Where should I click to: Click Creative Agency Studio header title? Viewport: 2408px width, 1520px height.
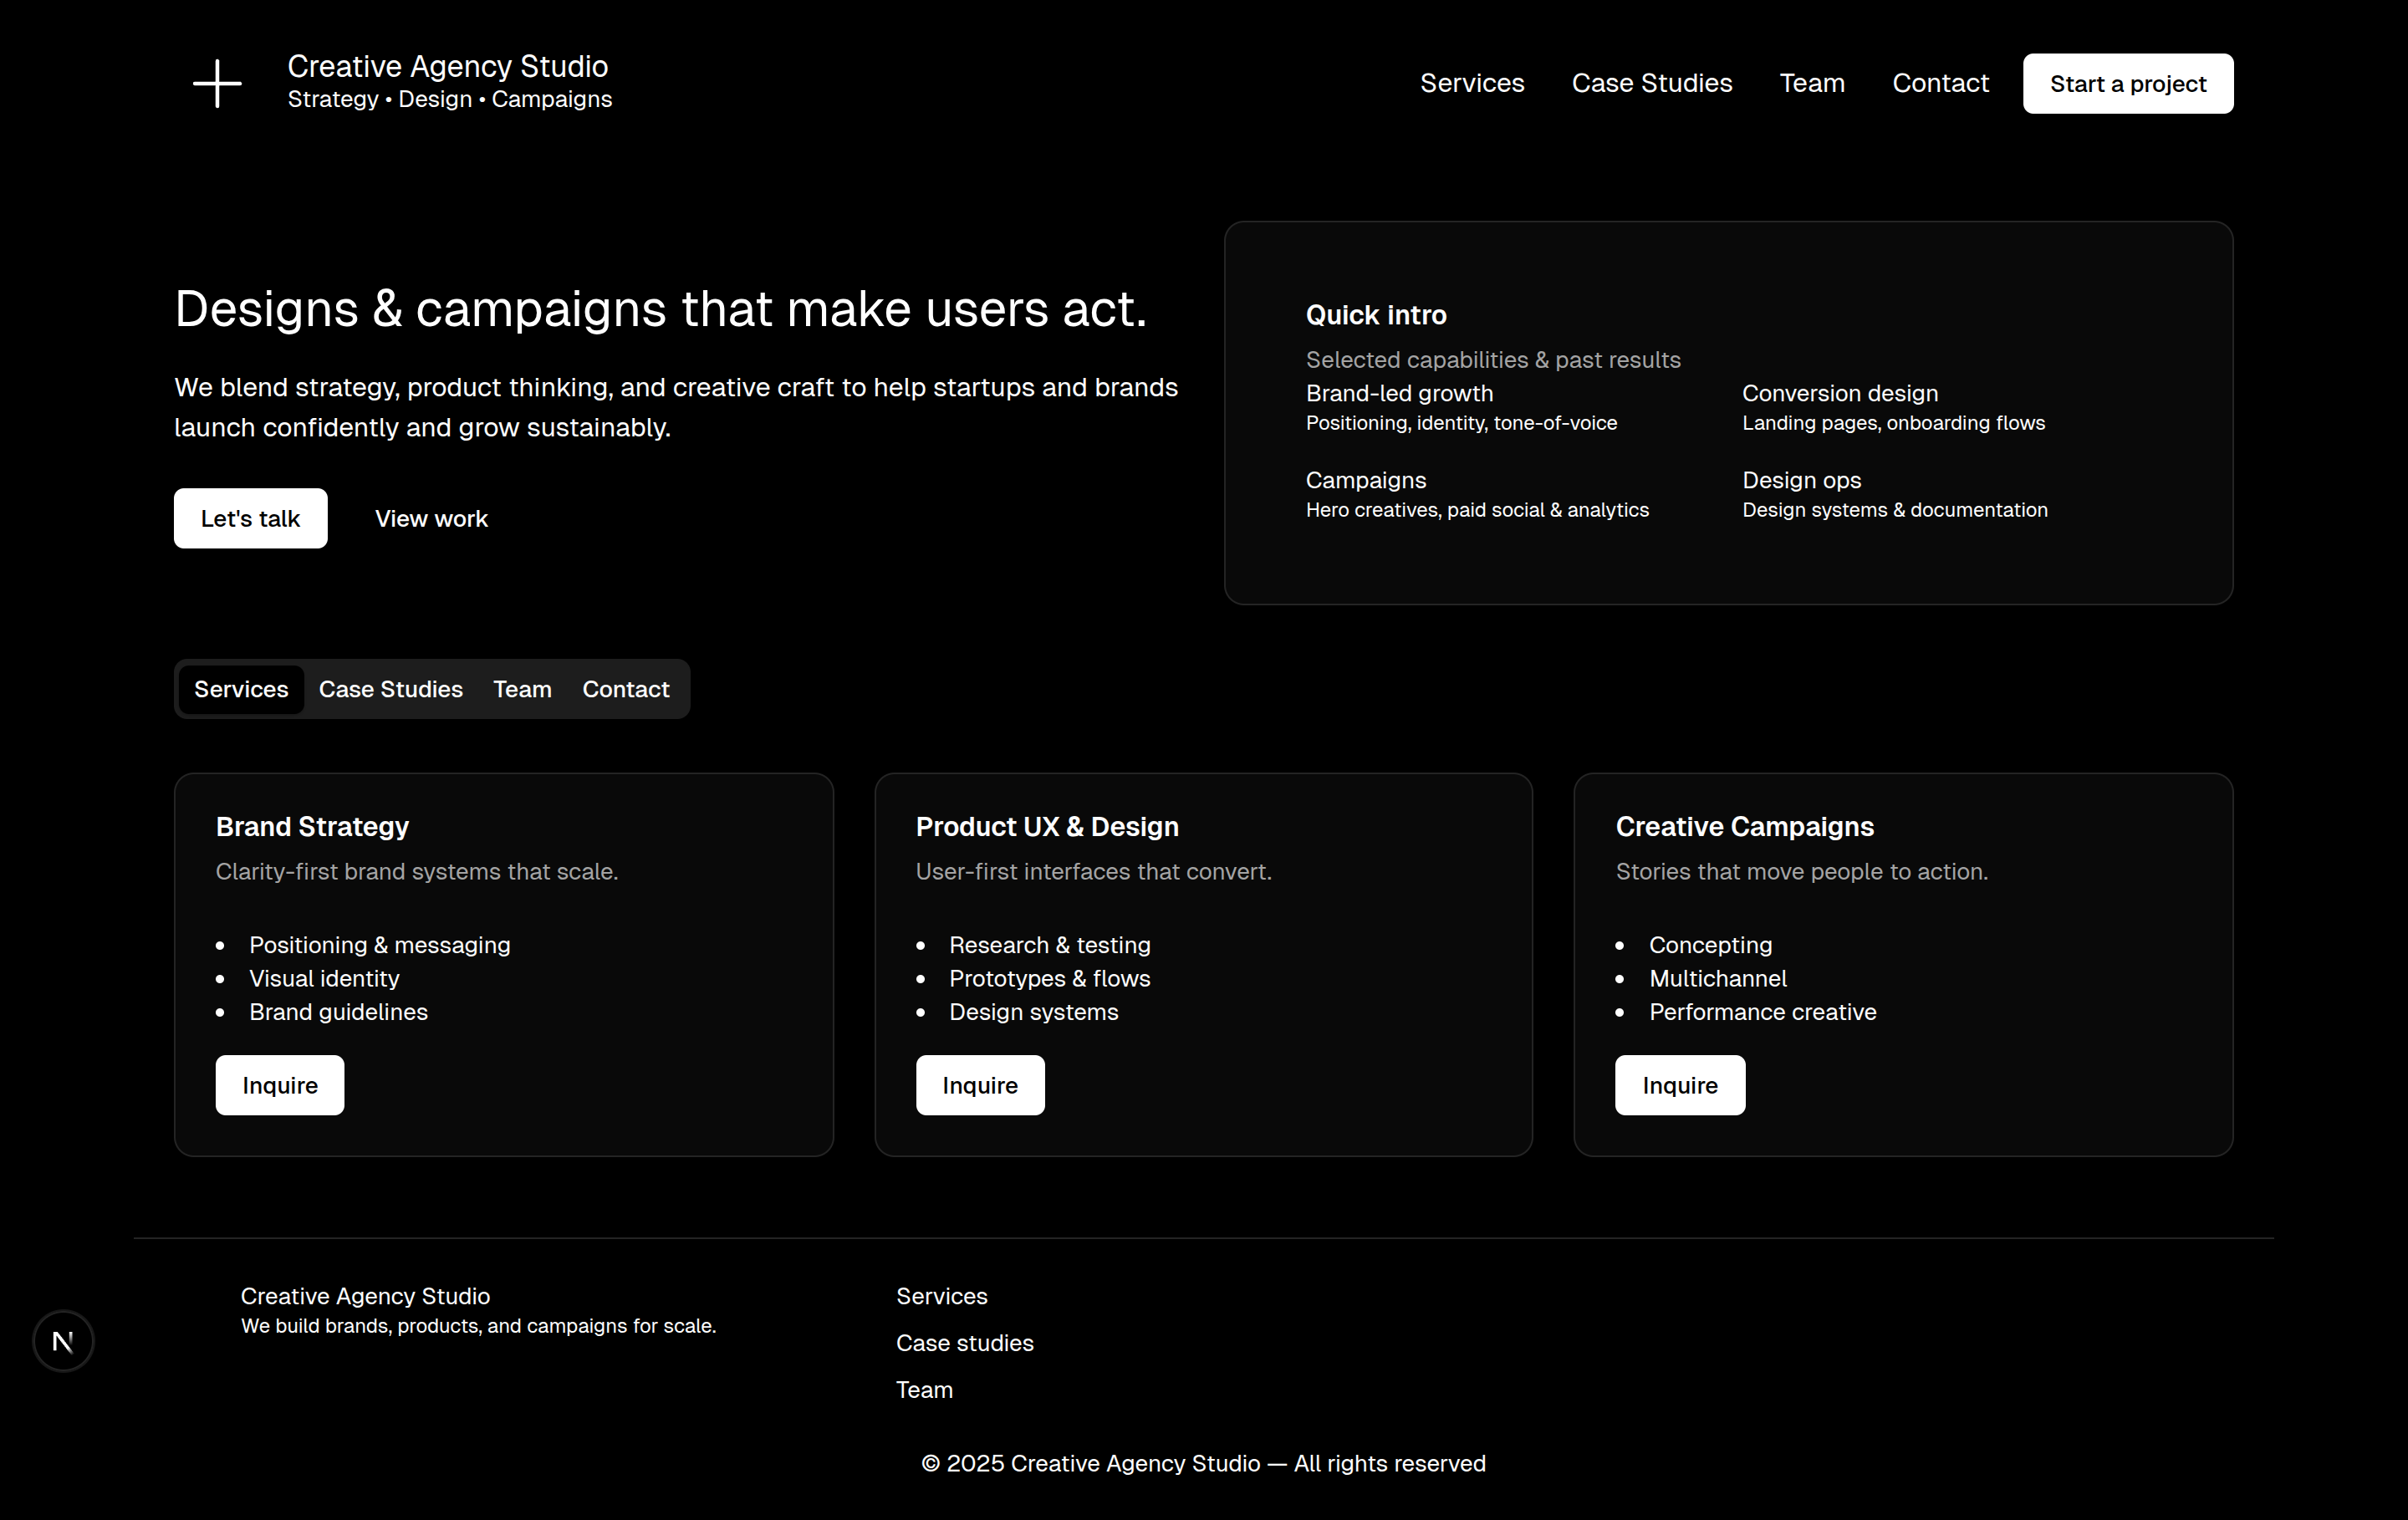[447, 66]
